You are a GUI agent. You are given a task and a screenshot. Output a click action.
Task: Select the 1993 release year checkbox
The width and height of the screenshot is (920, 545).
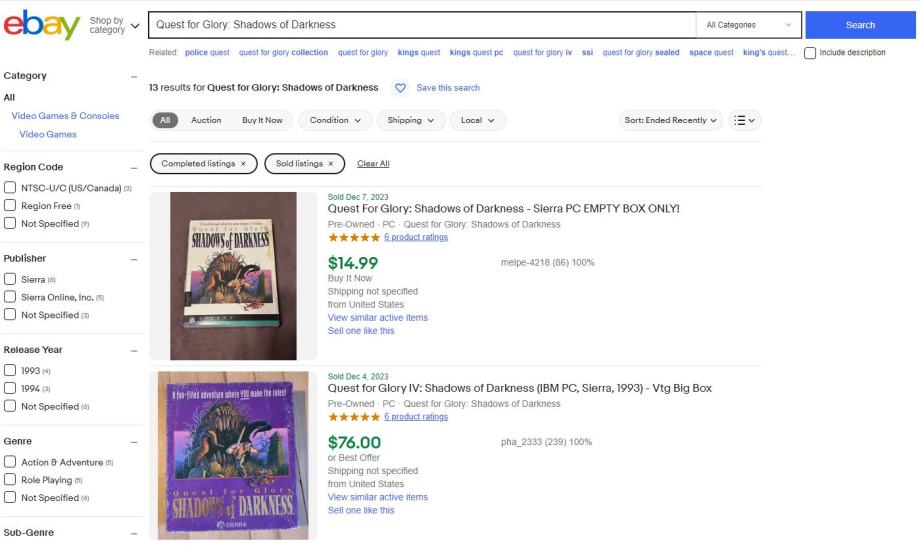[11, 371]
